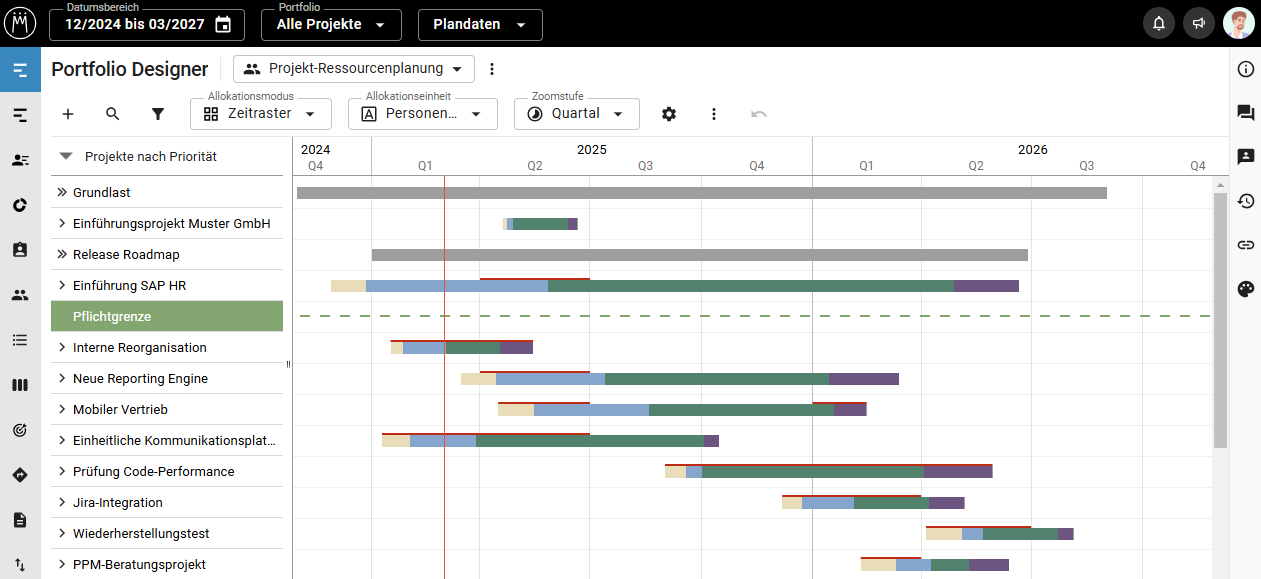The width and height of the screenshot is (1261, 579).
Task: Open the color palette panel icon
Action: [1246, 289]
